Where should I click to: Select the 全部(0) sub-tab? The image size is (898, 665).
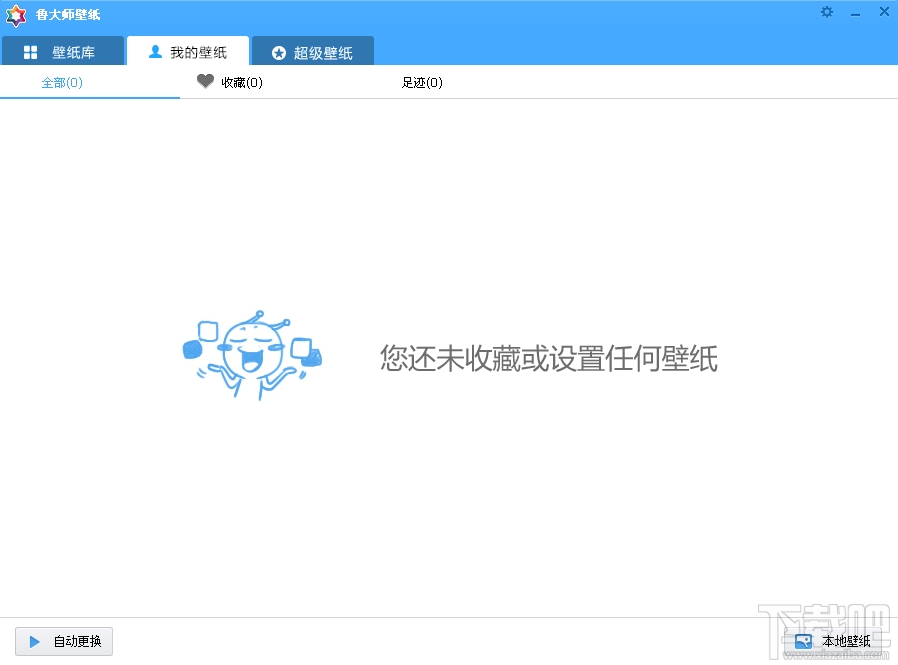(62, 83)
